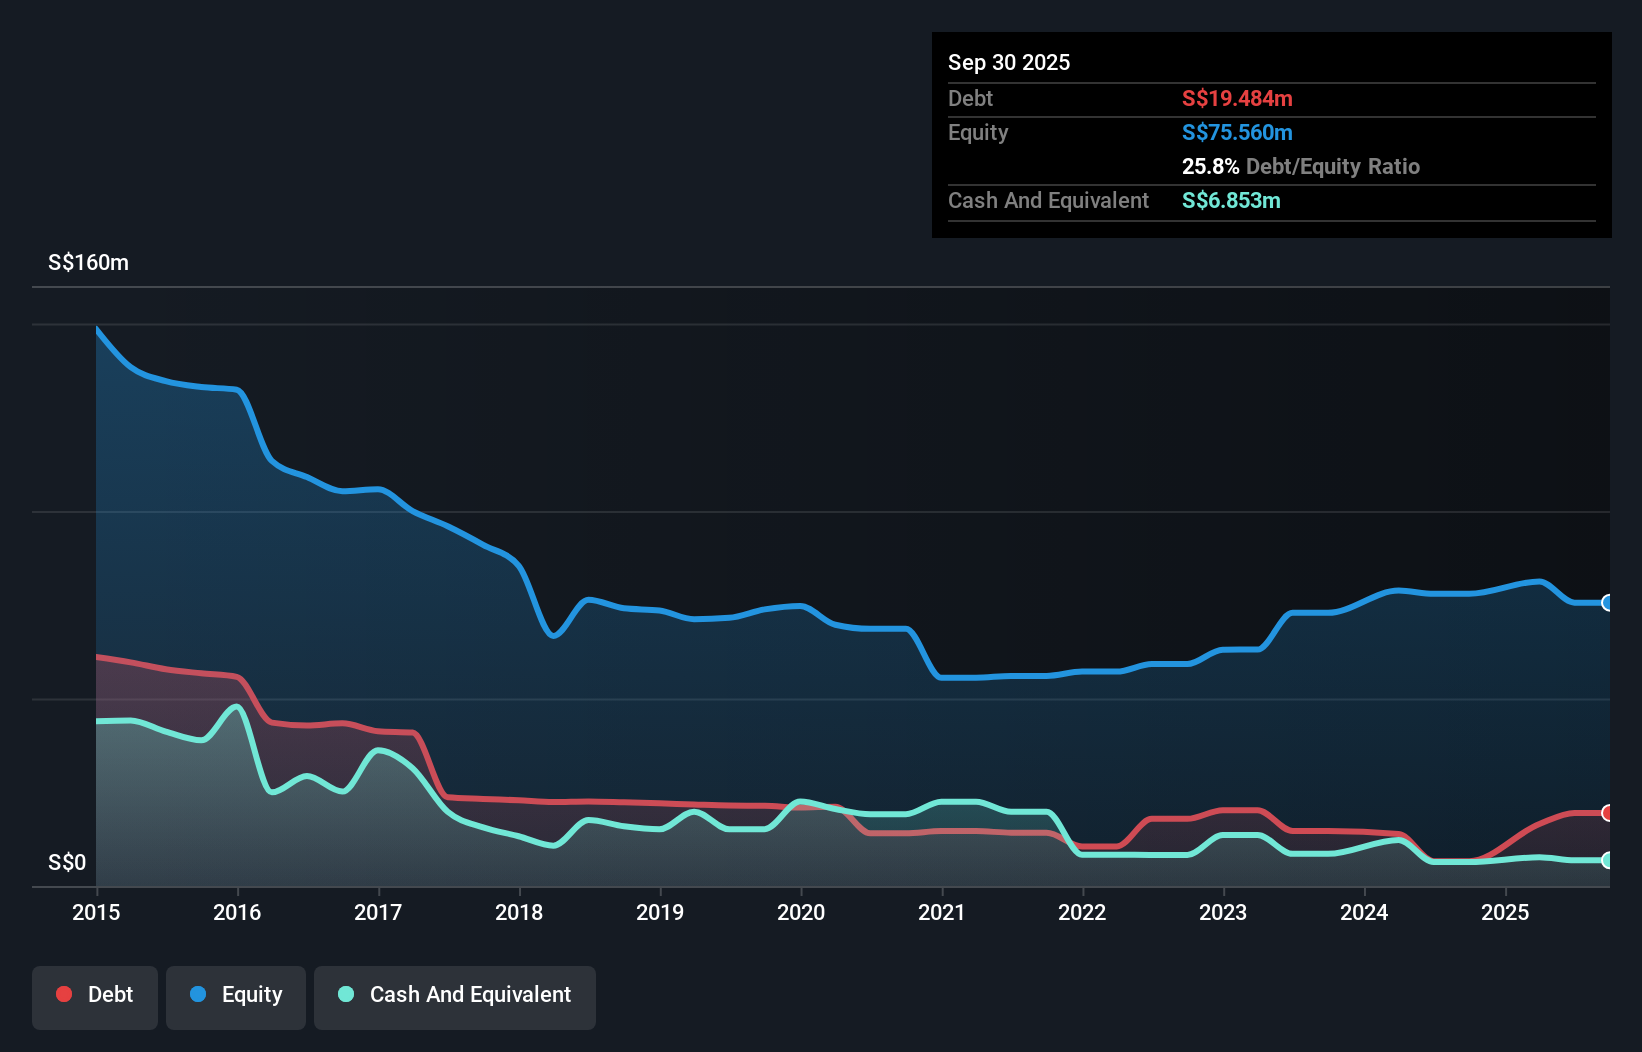This screenshot has width=1642, height=1052.
Task: Select the Equity endpoint marker on the chart
Action: coord(1608,603)
